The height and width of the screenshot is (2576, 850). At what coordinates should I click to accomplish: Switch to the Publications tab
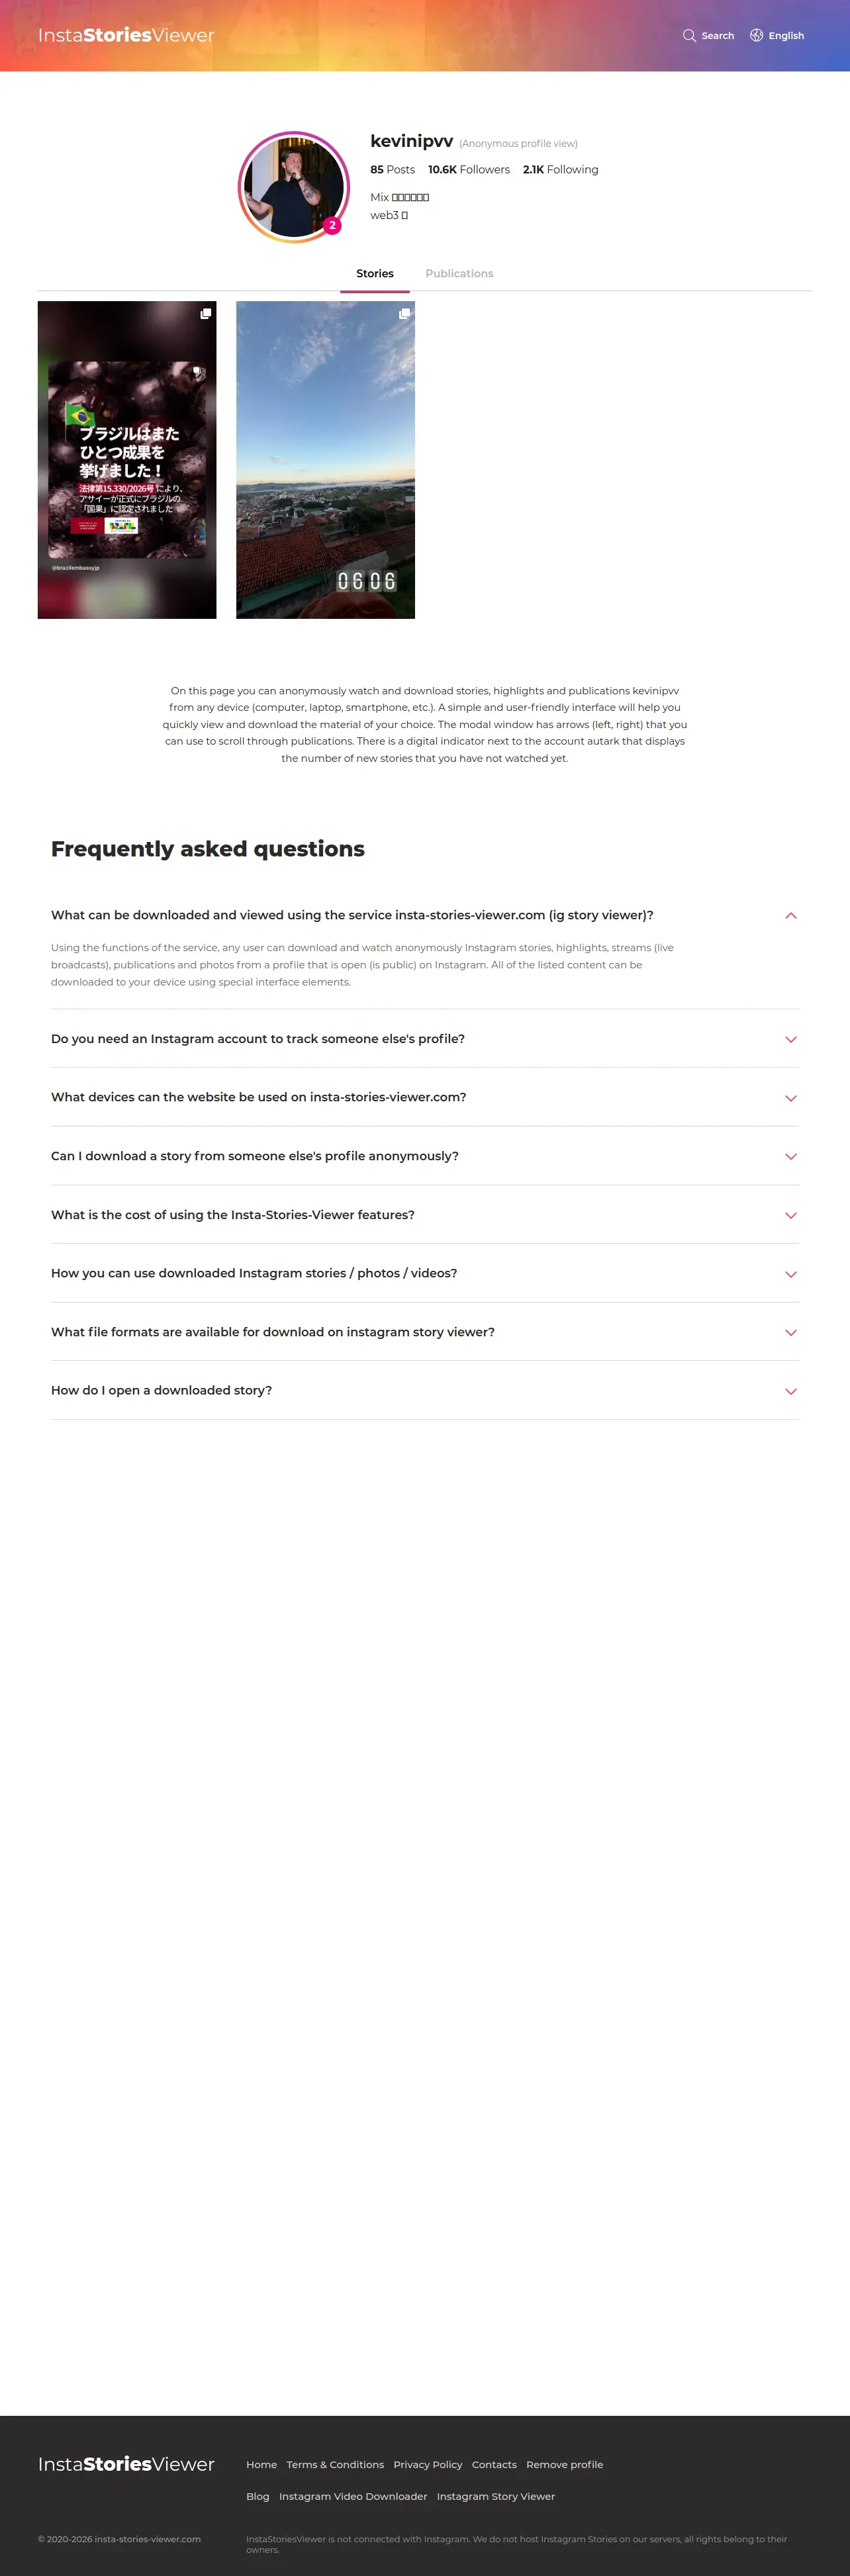tap(459, 274)
